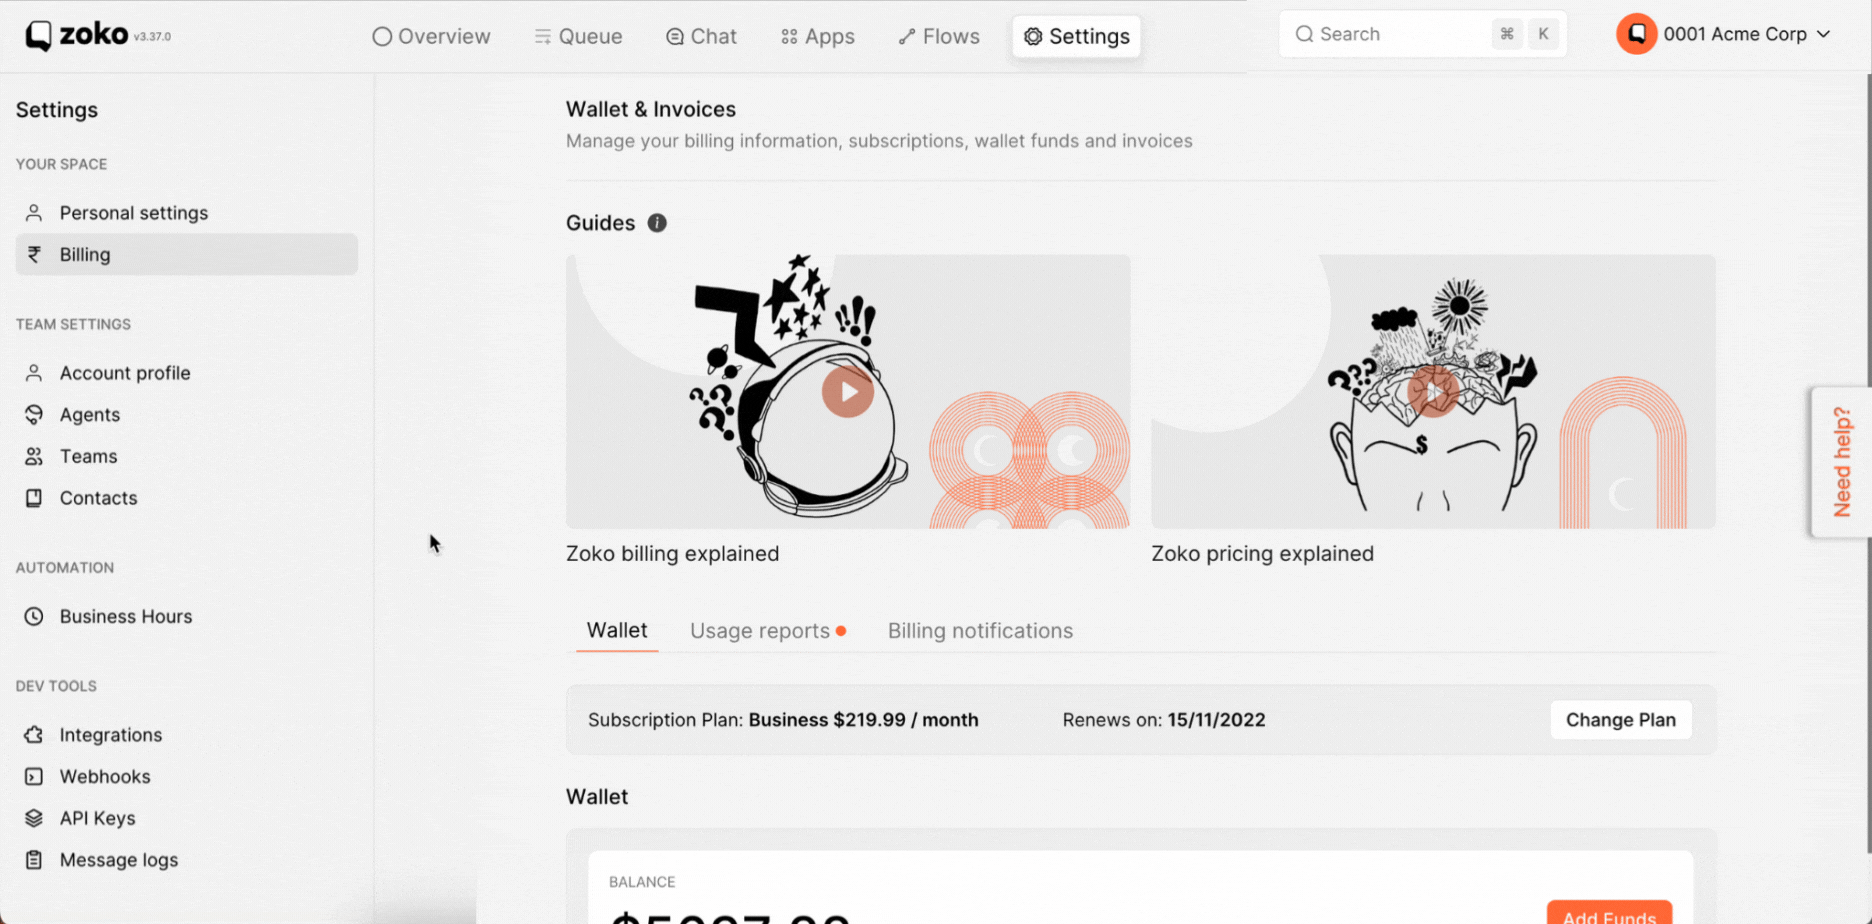Open the Agents settings page
This screenshot has height=924, width=1872.
point(187,415)
